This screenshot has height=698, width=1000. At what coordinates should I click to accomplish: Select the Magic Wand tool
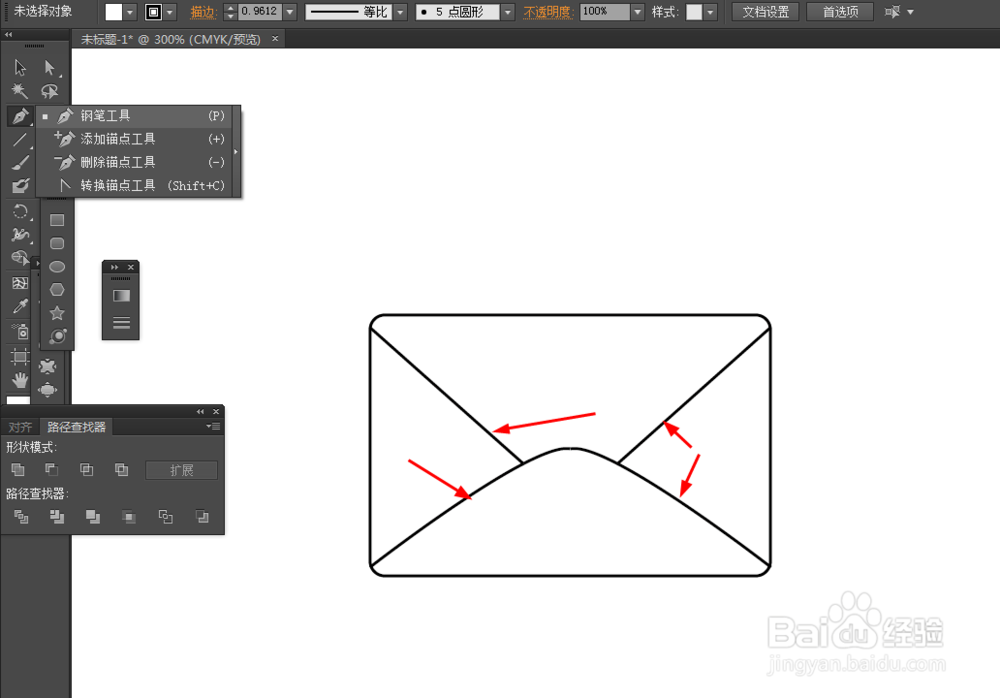(x=20, y=91)
